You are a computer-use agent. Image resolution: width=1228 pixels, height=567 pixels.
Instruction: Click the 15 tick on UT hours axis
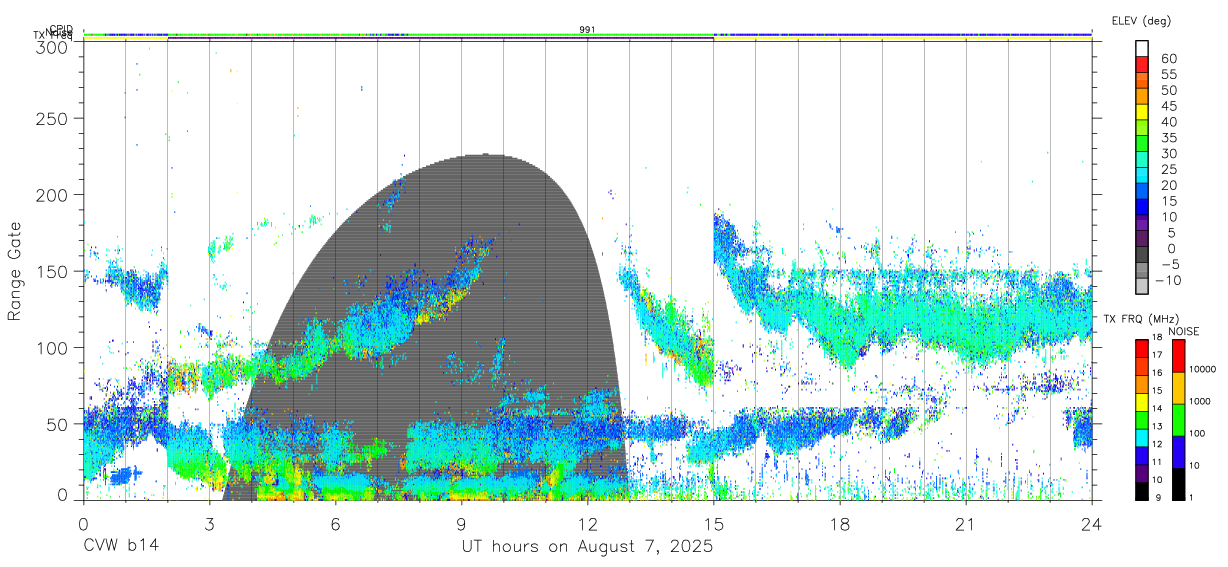pos(714,524)
